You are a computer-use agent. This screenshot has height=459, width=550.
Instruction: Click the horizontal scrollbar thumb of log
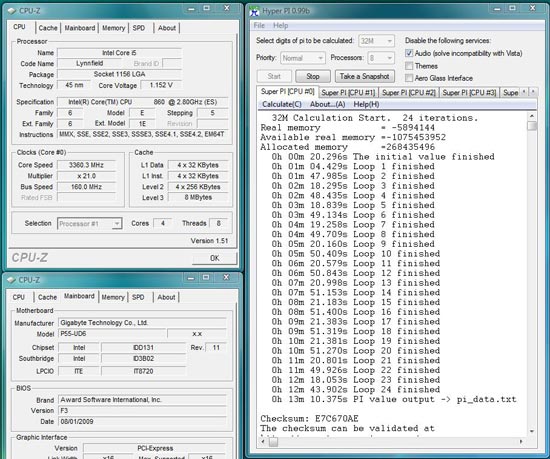click(273, 441)
